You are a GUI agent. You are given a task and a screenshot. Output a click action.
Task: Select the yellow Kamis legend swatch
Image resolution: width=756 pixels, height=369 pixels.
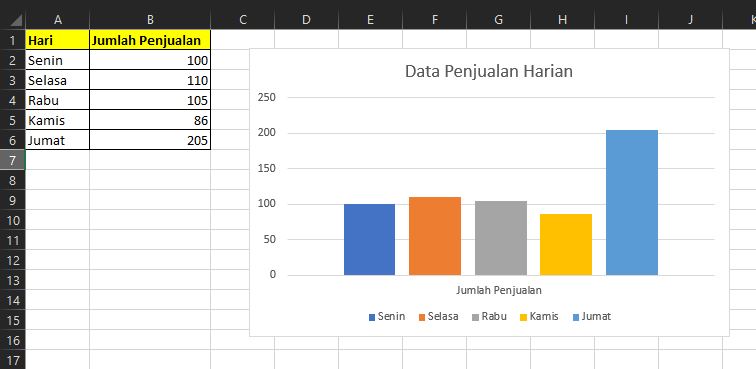(x=524, y=317)
